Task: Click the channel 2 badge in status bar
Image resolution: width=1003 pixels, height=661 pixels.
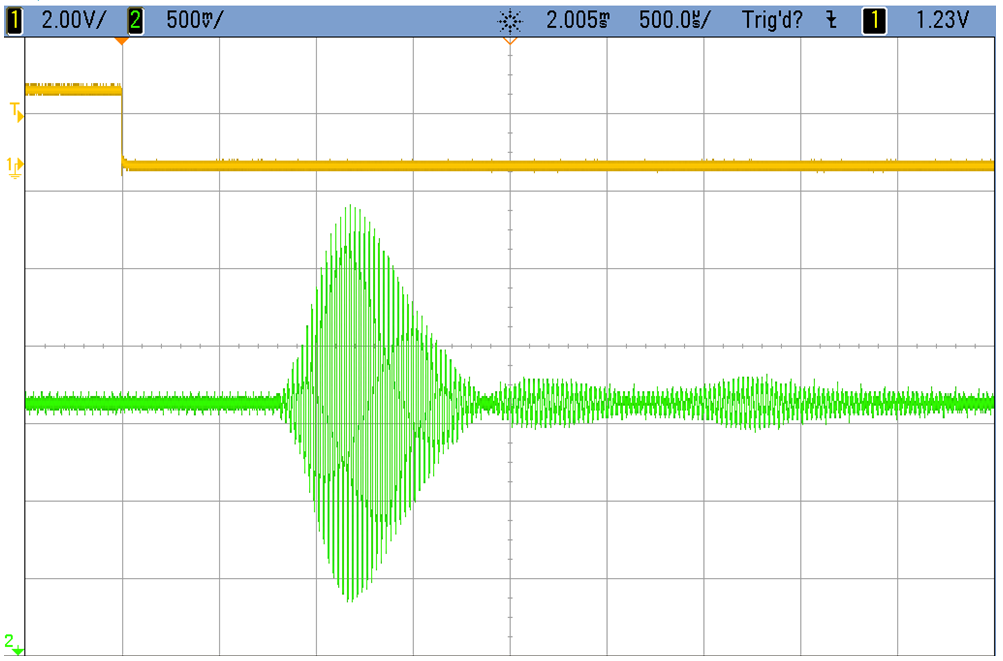Action: tap(135, 20)
